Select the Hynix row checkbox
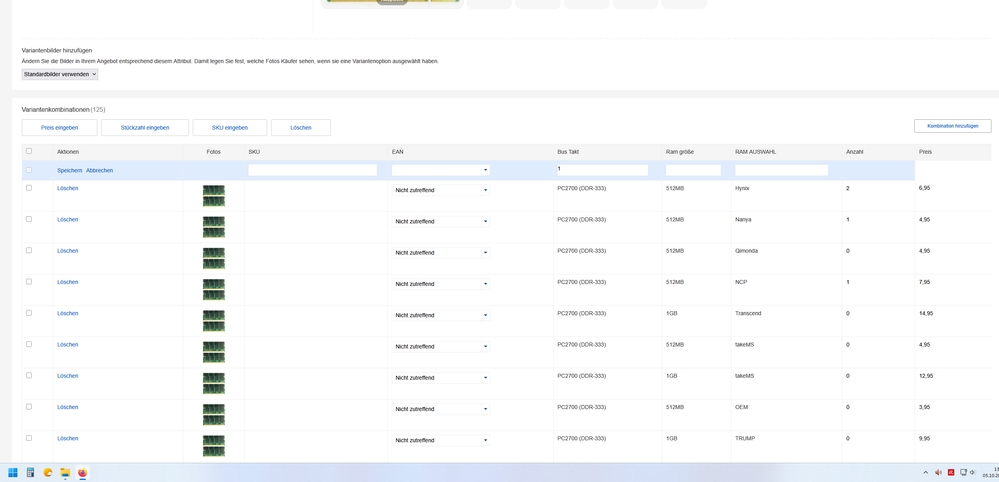The height and width of the screenshot is (482, 999). 29,188
